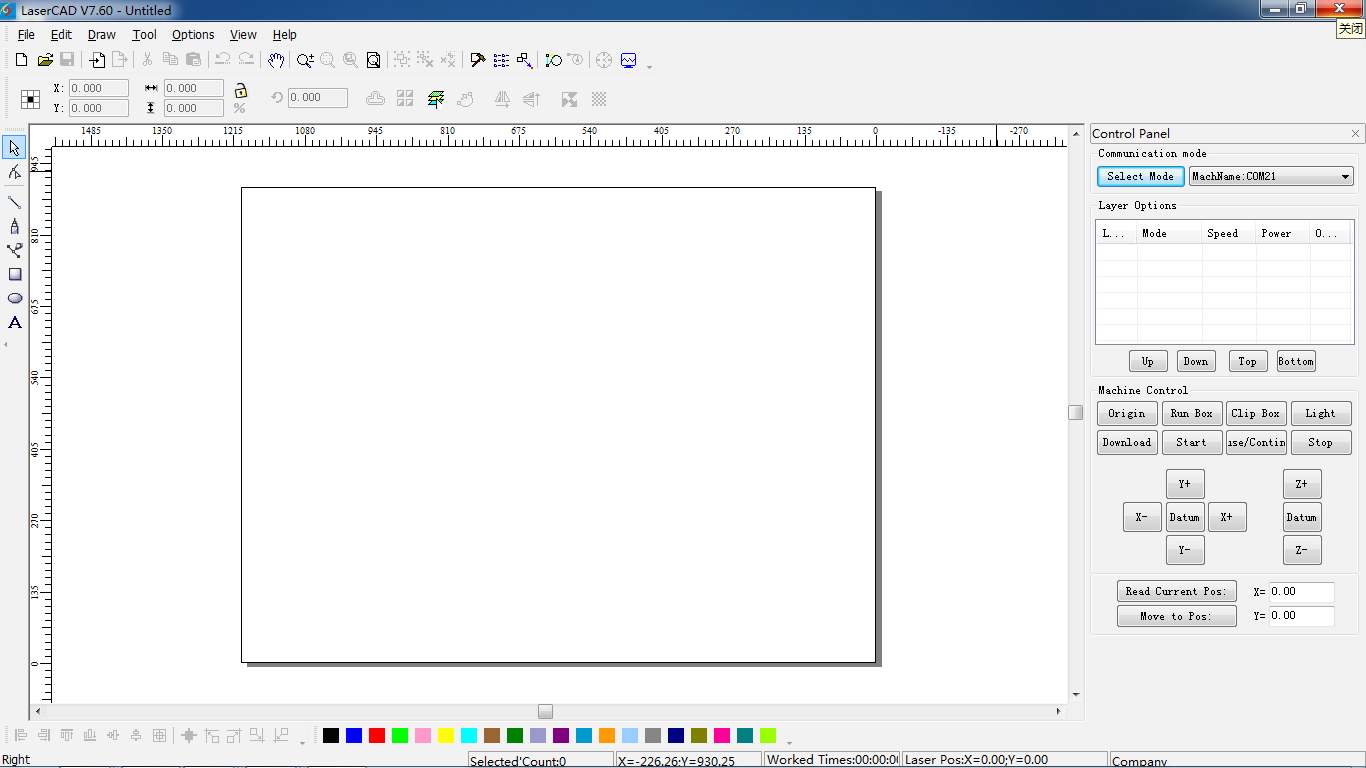Select the arrow Pick tool

[14, 148]
